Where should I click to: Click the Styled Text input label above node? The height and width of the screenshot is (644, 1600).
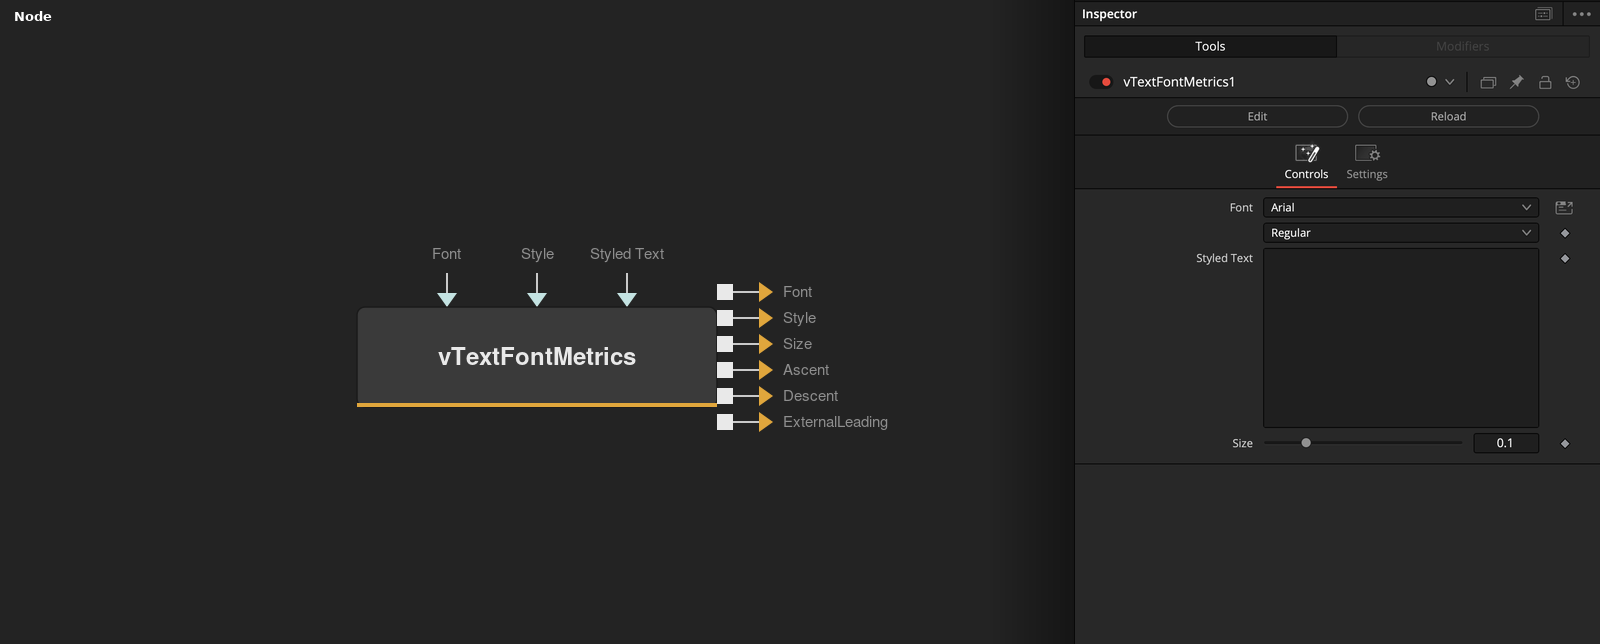(627, 254)
